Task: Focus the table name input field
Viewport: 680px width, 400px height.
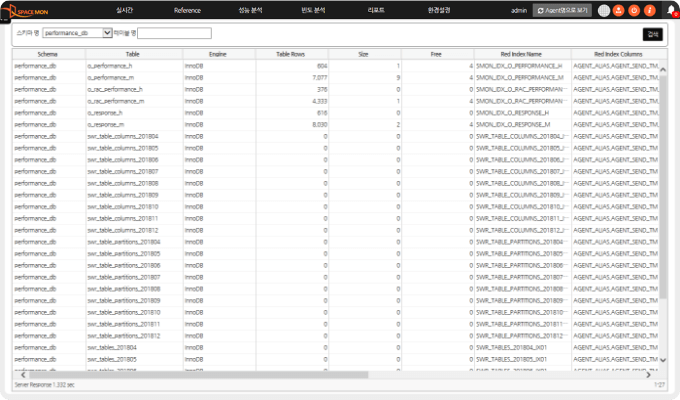Action: pos(174,33)
